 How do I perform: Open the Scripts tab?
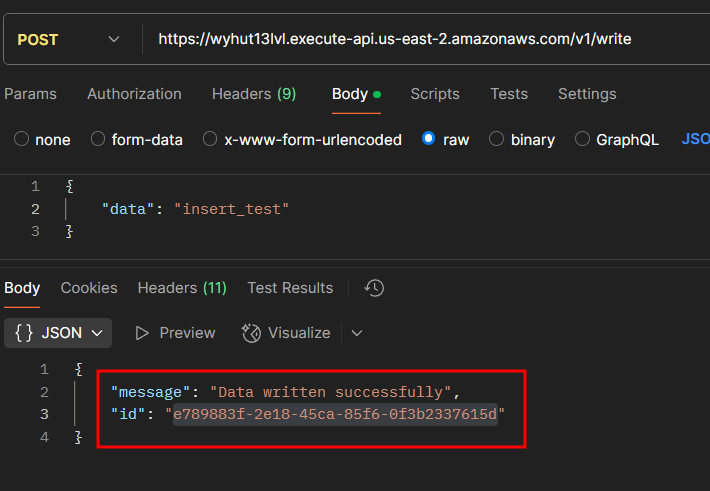point(435,94)
